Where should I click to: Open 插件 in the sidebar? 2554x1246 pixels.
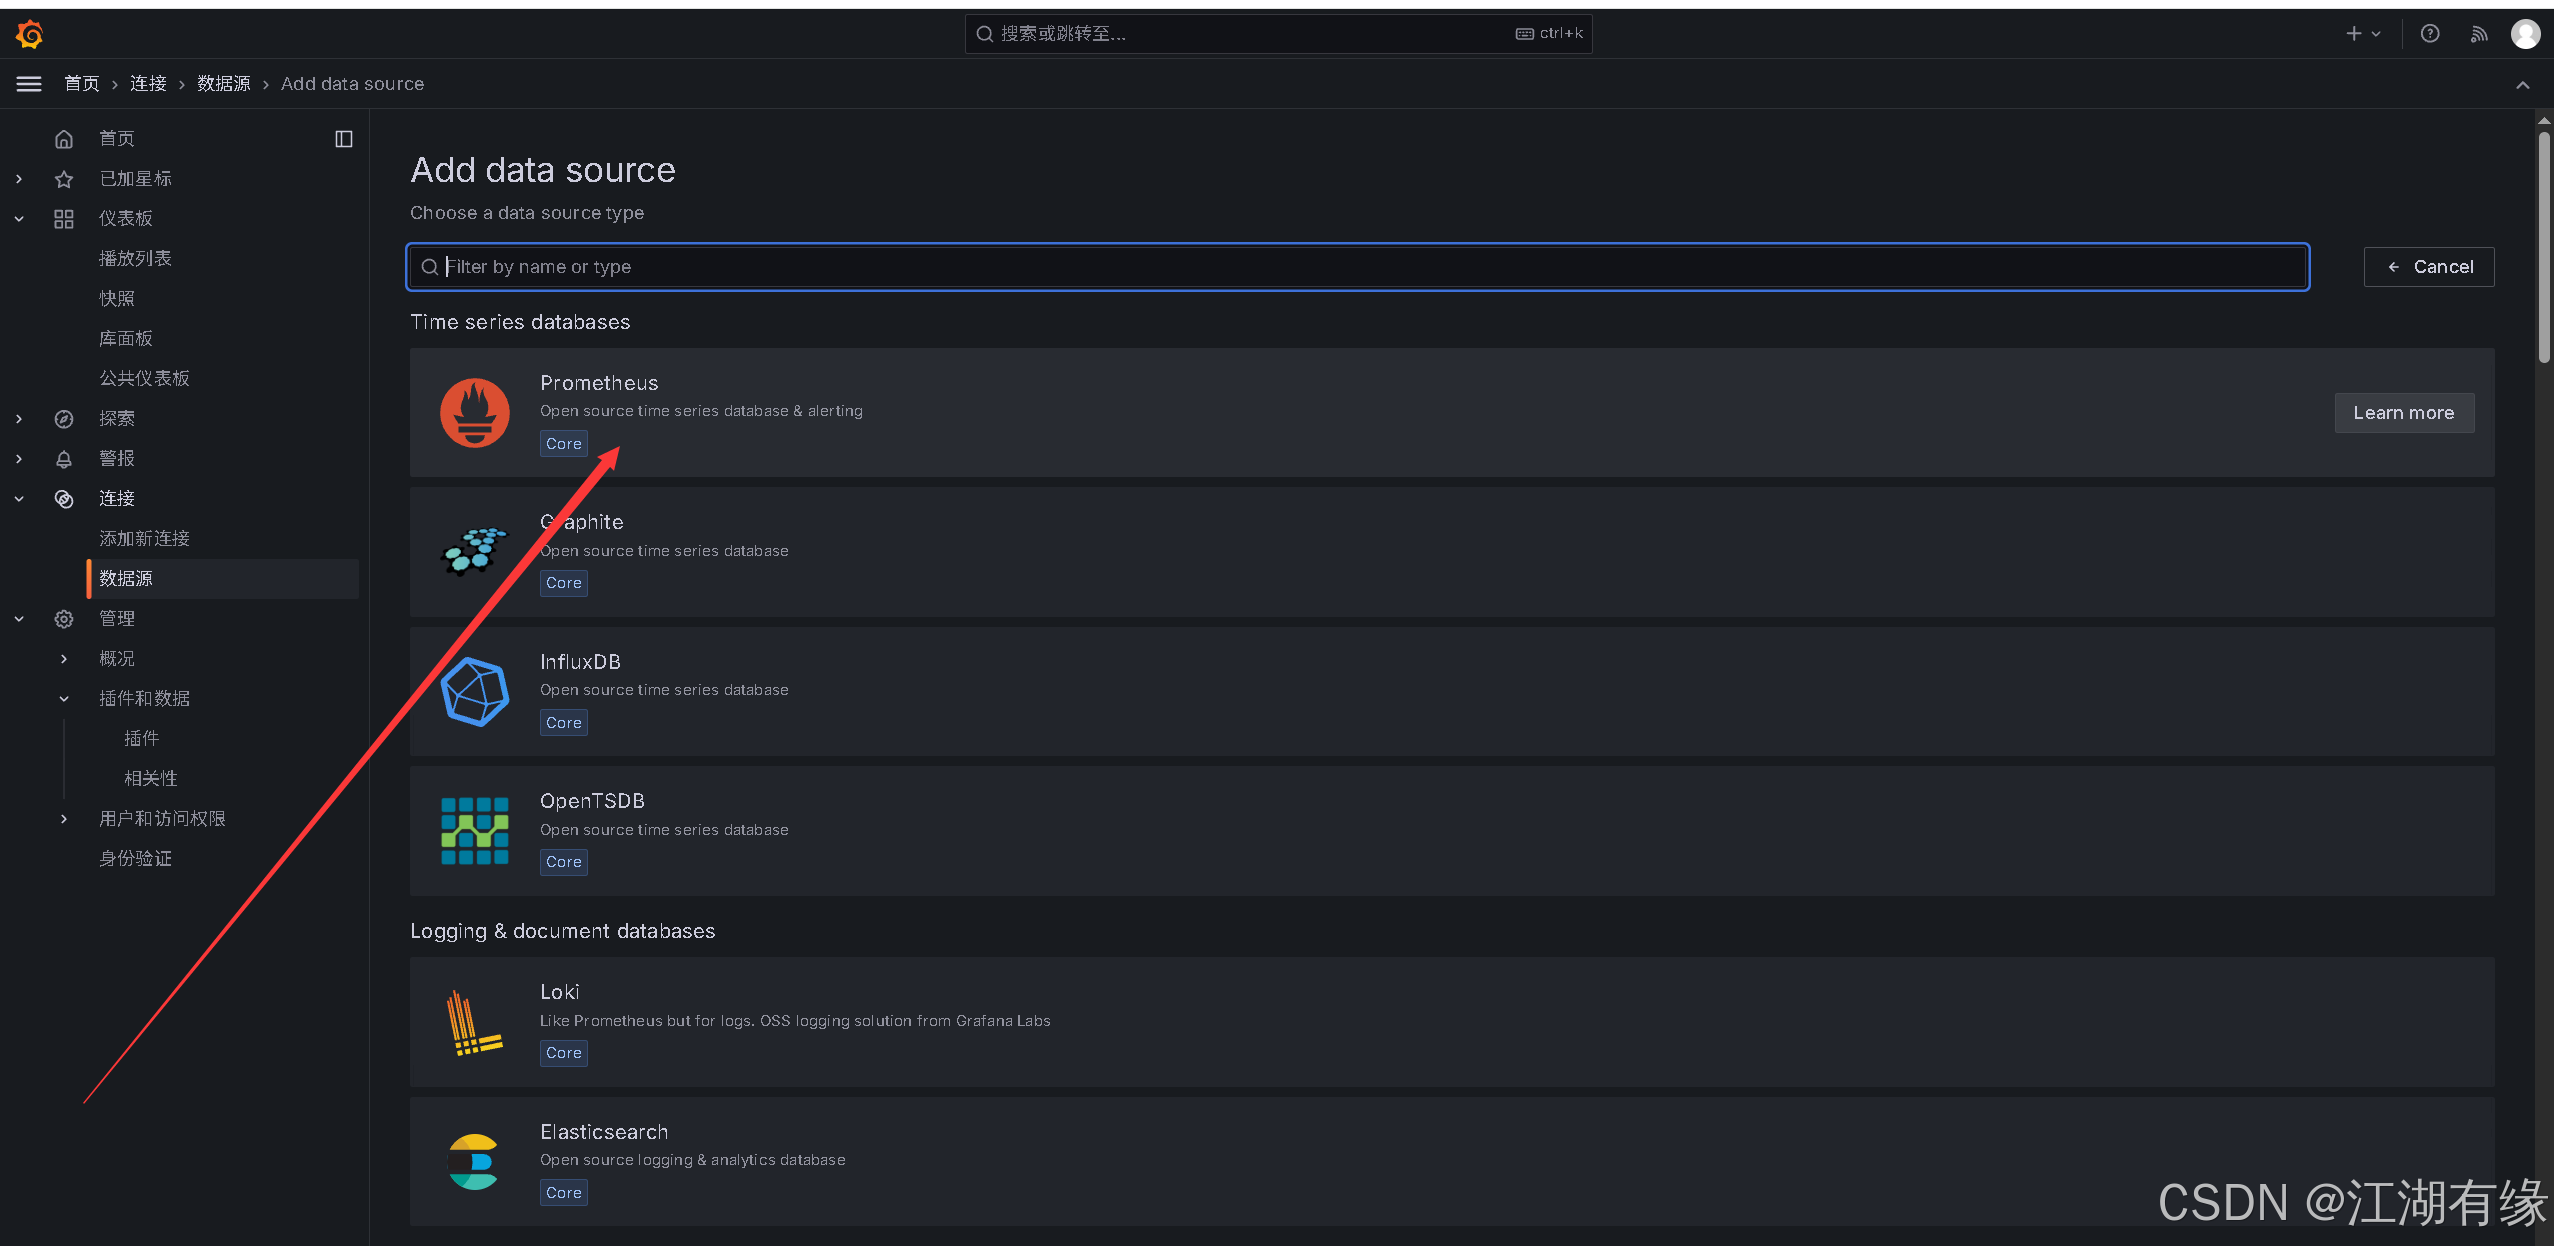pos(141,739)
